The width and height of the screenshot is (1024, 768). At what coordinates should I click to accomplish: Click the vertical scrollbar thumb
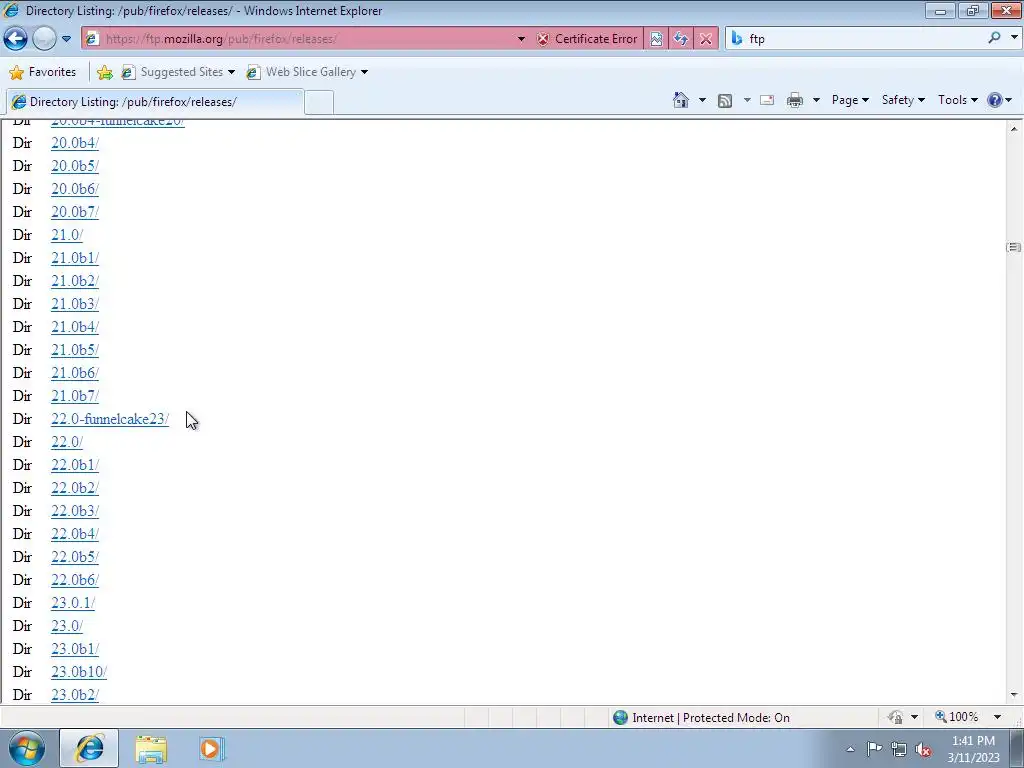(x=1014, y=248)
